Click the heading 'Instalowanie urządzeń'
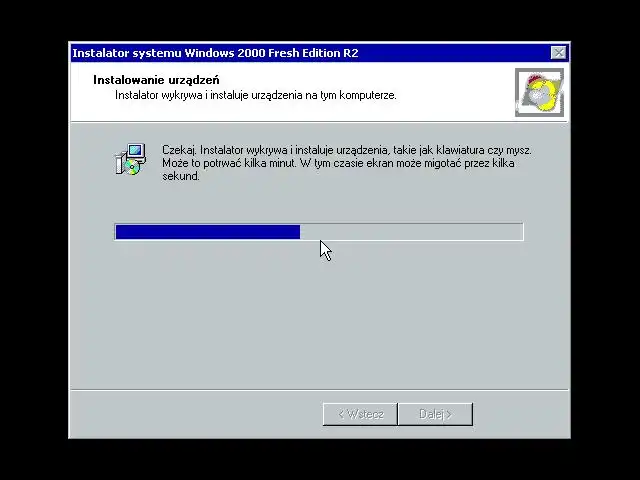 pyautogui.click(x=156, y=80)
